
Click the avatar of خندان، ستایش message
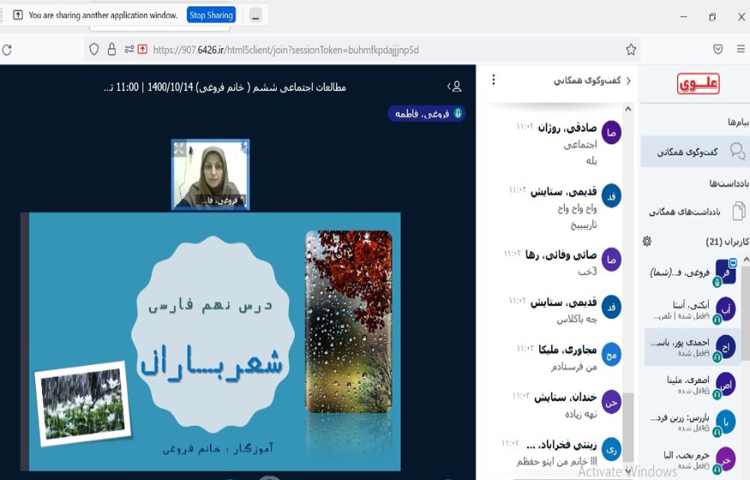(611, 402)
